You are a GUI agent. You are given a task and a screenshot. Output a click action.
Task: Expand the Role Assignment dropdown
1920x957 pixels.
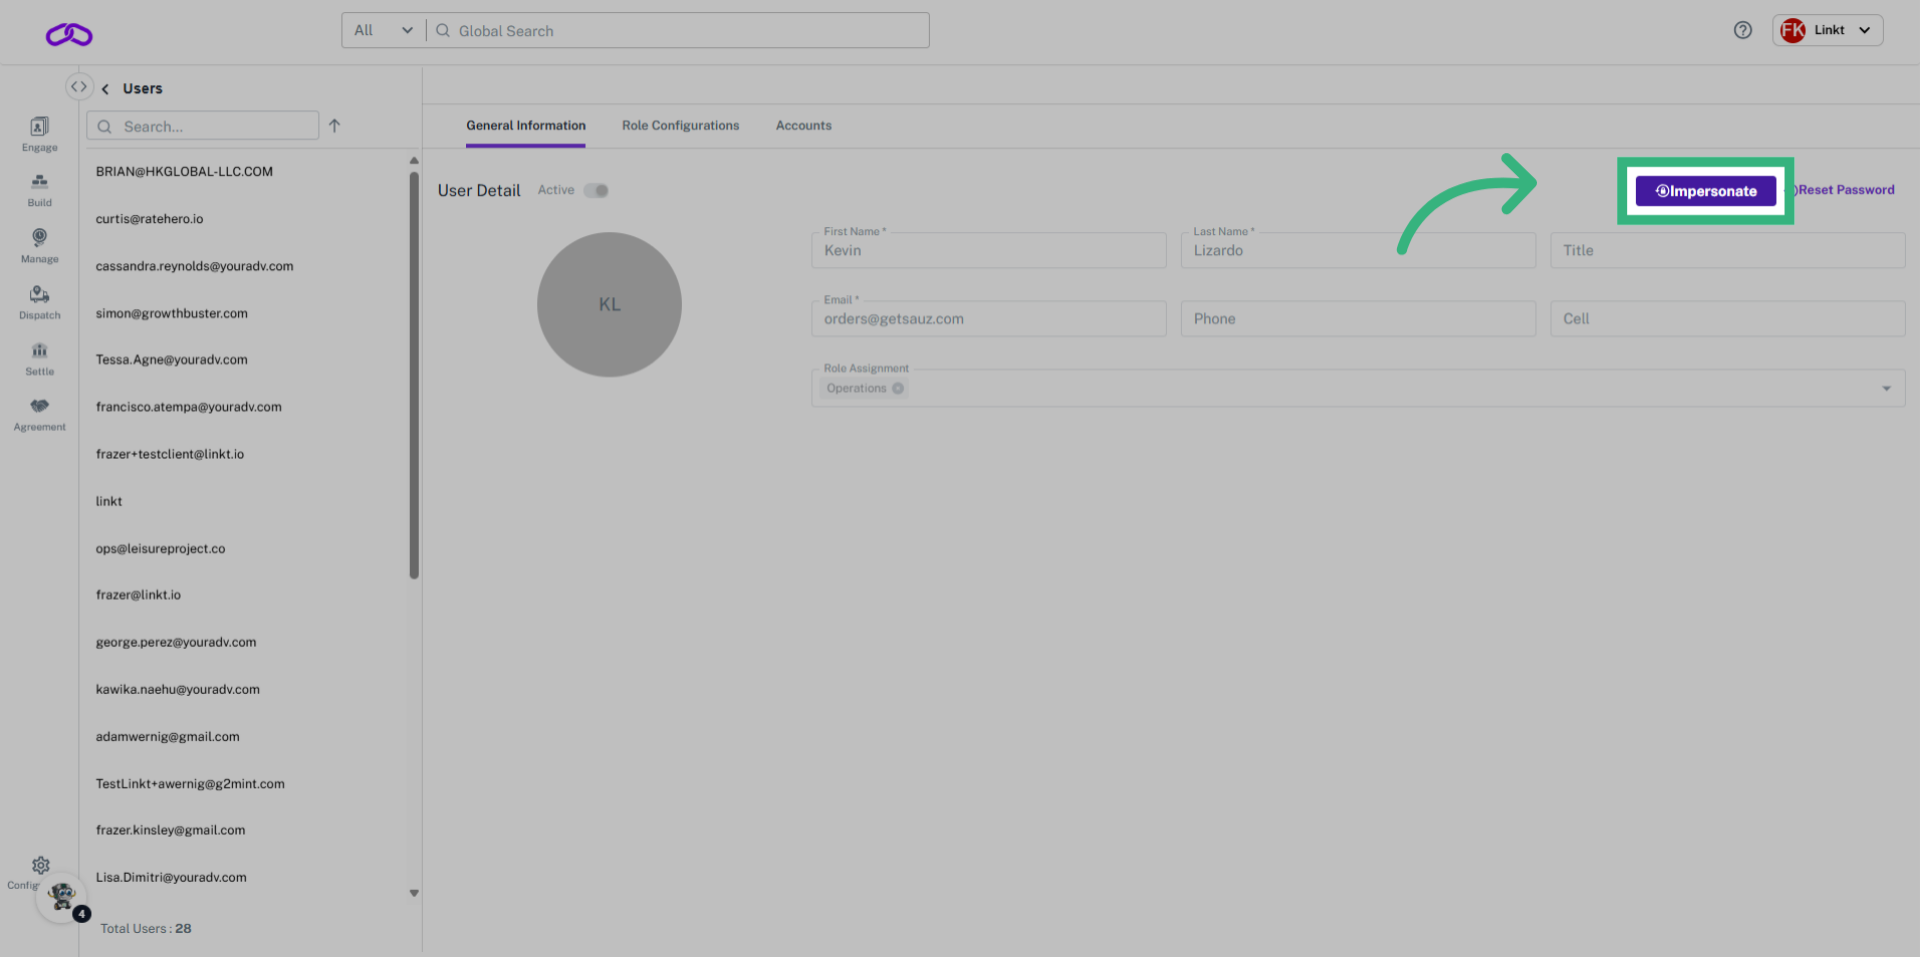click(1886, 389)
